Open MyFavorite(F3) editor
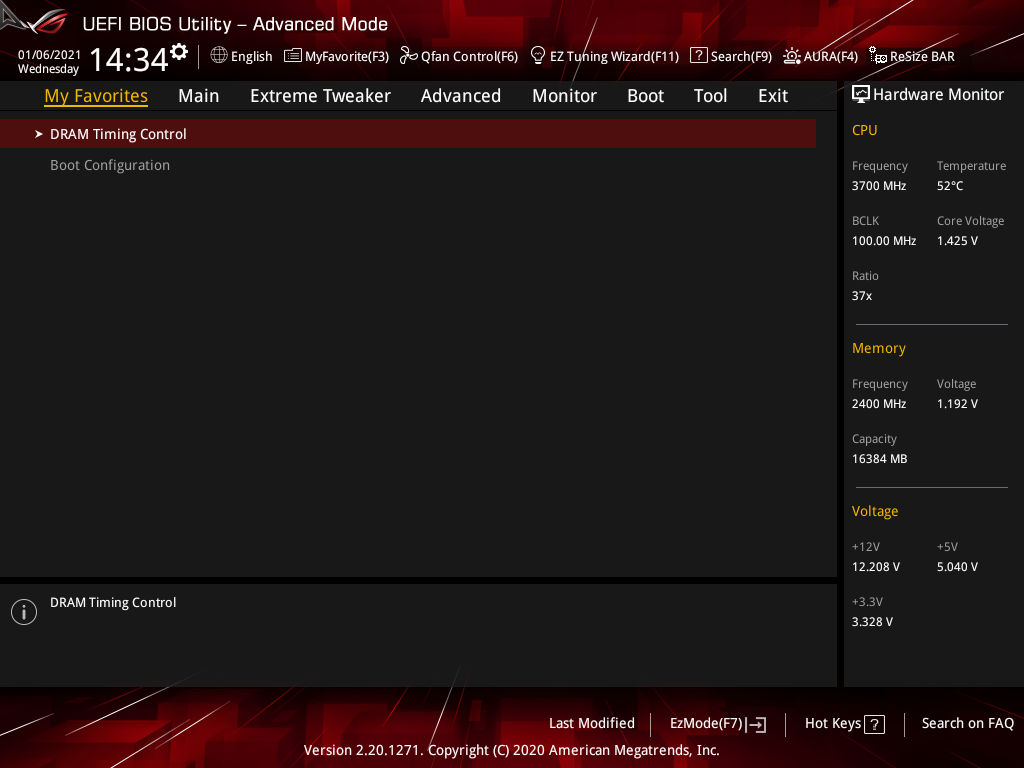This screenshot has width=1024, height=768. (x=347, y=57)
